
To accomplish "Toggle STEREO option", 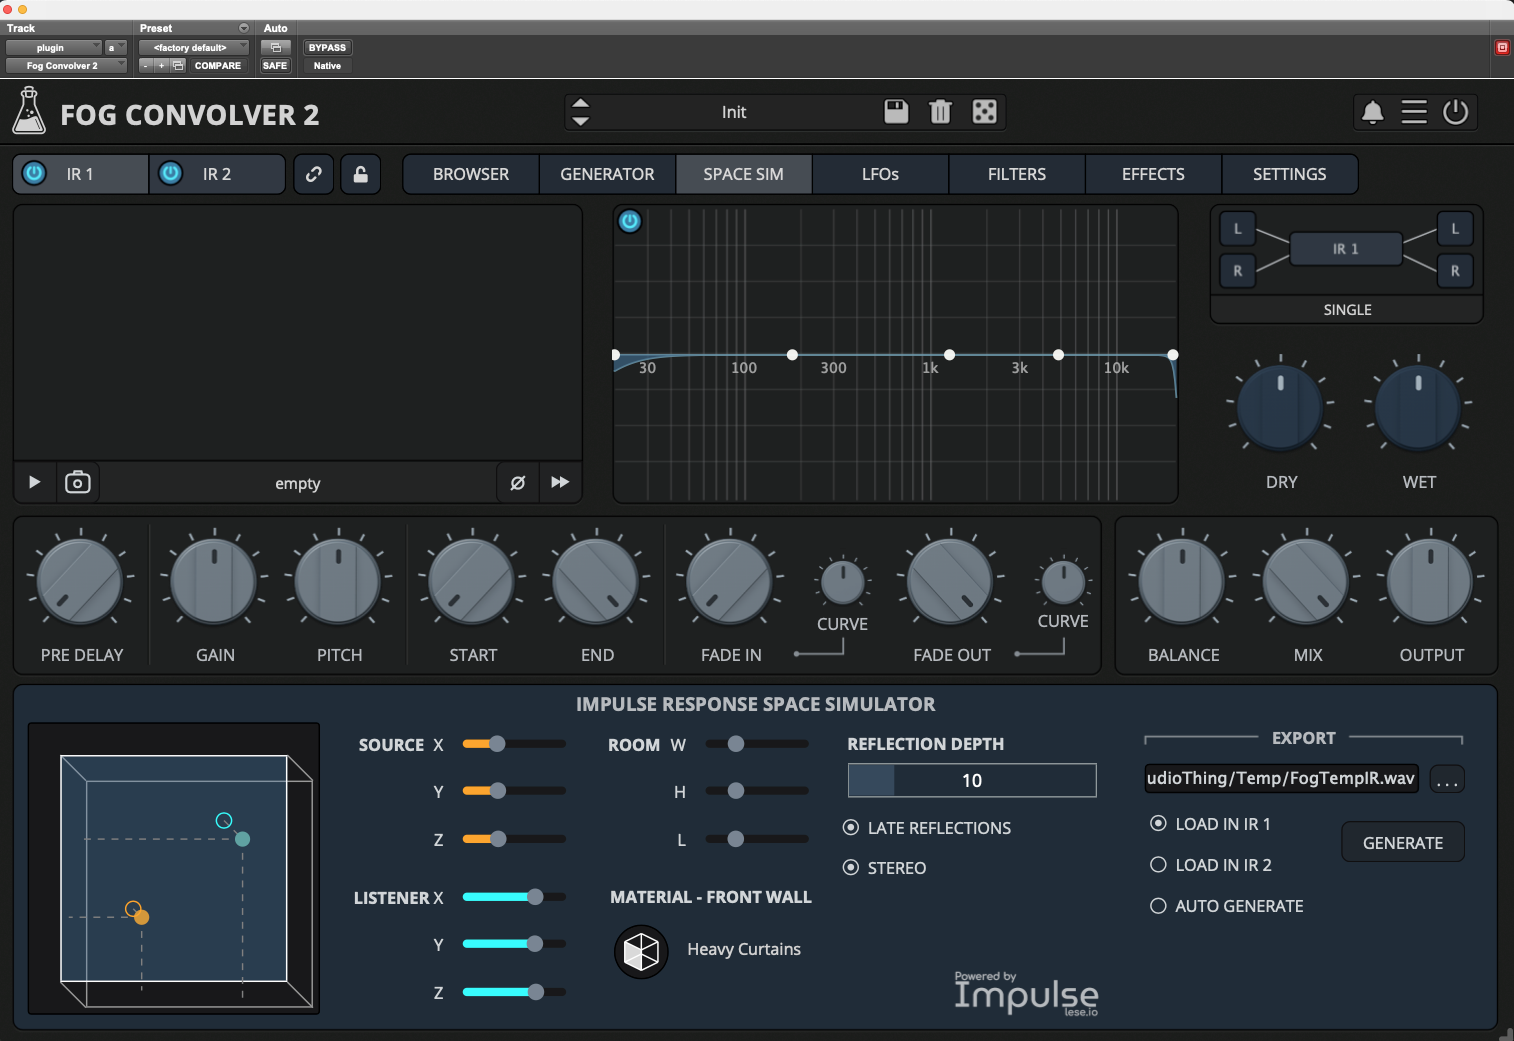I will point(885,868).
